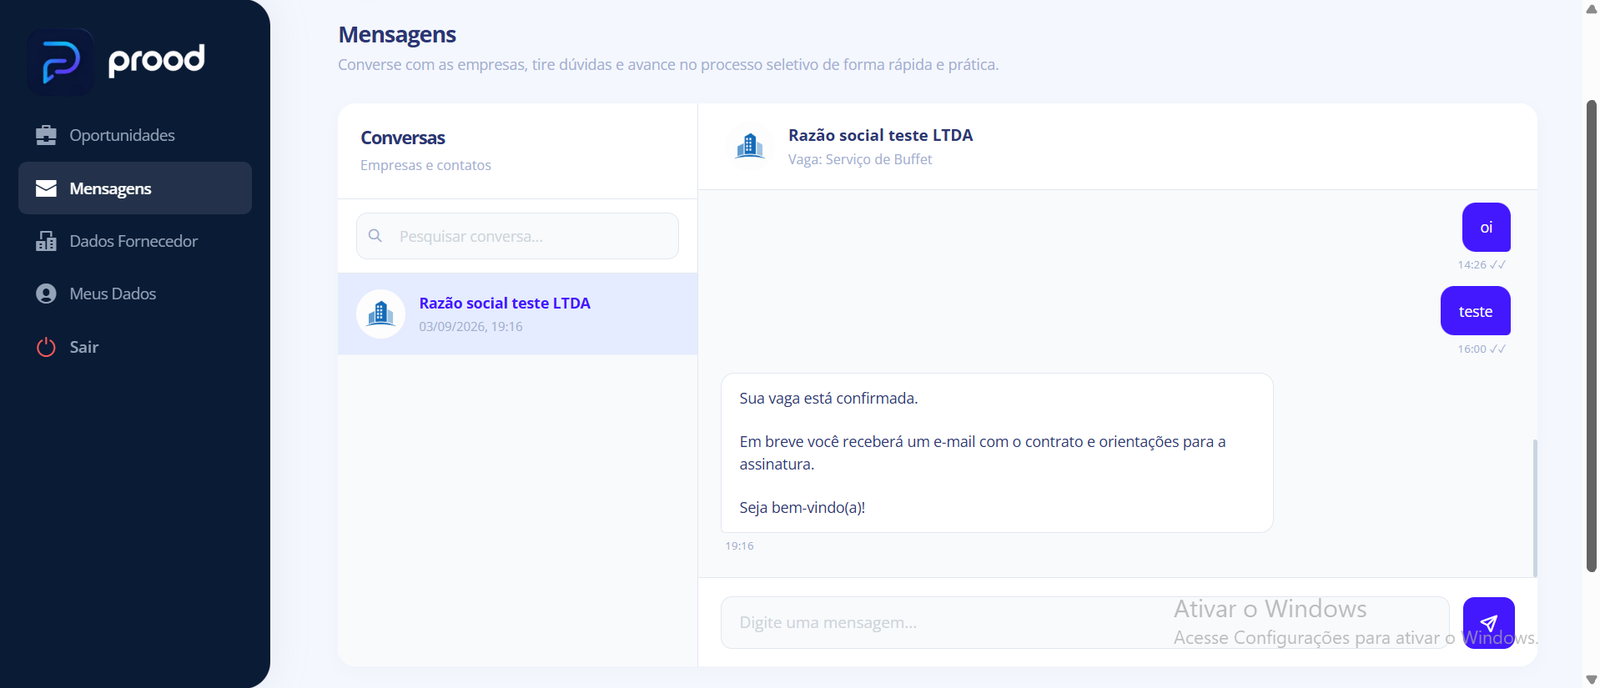Click the sent message bubble "oi"
The width and height of the screenshot is (1600, 688).
tap(1486, 228)
